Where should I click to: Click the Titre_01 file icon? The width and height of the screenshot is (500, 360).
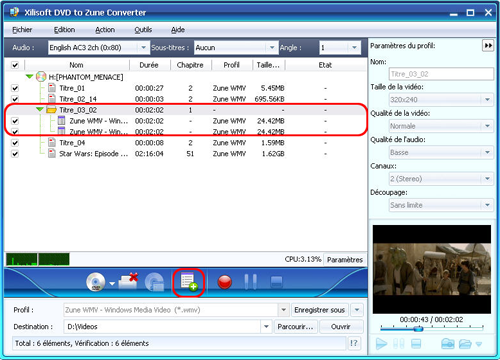point(52,88)
